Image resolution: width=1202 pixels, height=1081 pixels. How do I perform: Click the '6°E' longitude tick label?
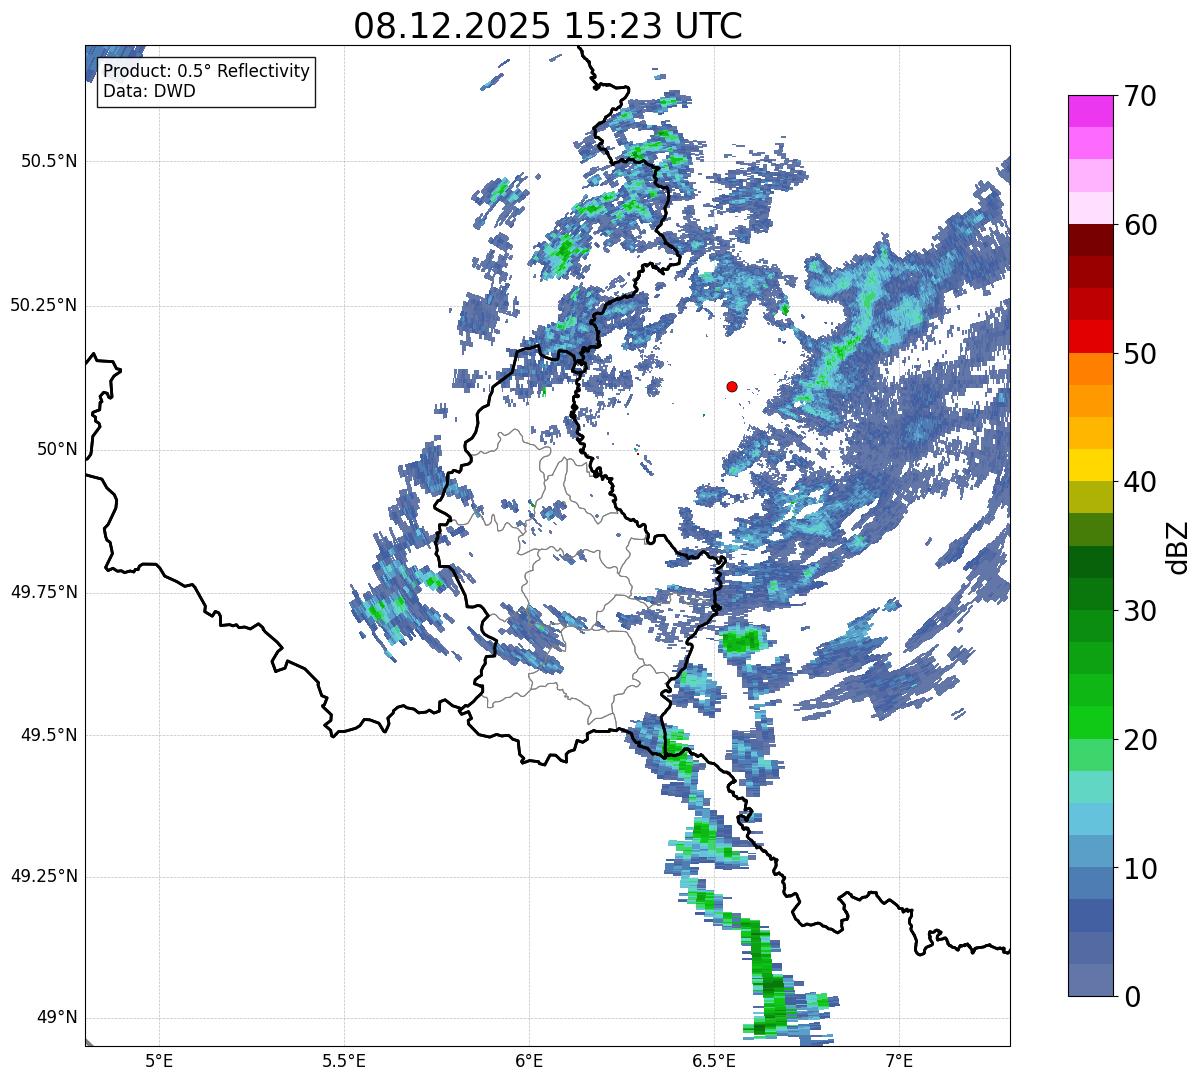tap(529, 1061)
